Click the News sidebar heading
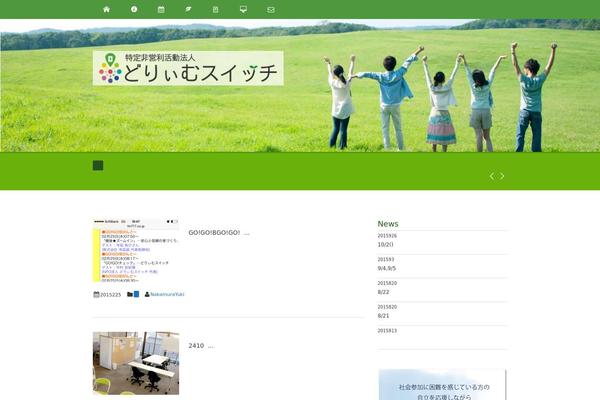This screenshot has width=600, height=400. pyautogui.click(x=388, y=224)
